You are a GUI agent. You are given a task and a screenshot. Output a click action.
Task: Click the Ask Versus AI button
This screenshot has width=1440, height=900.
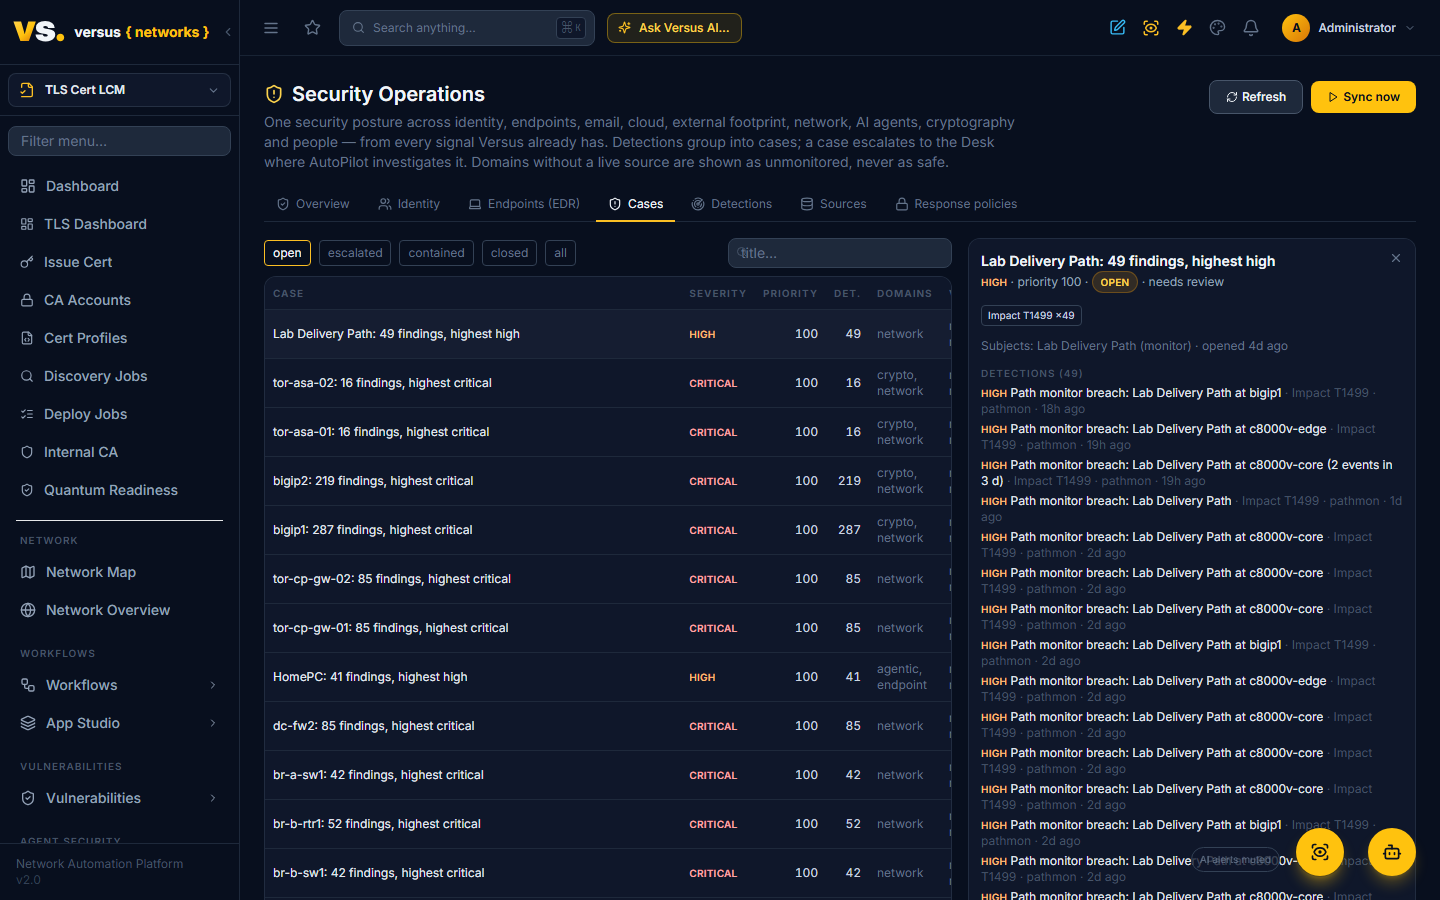click(x=674, y=28)
